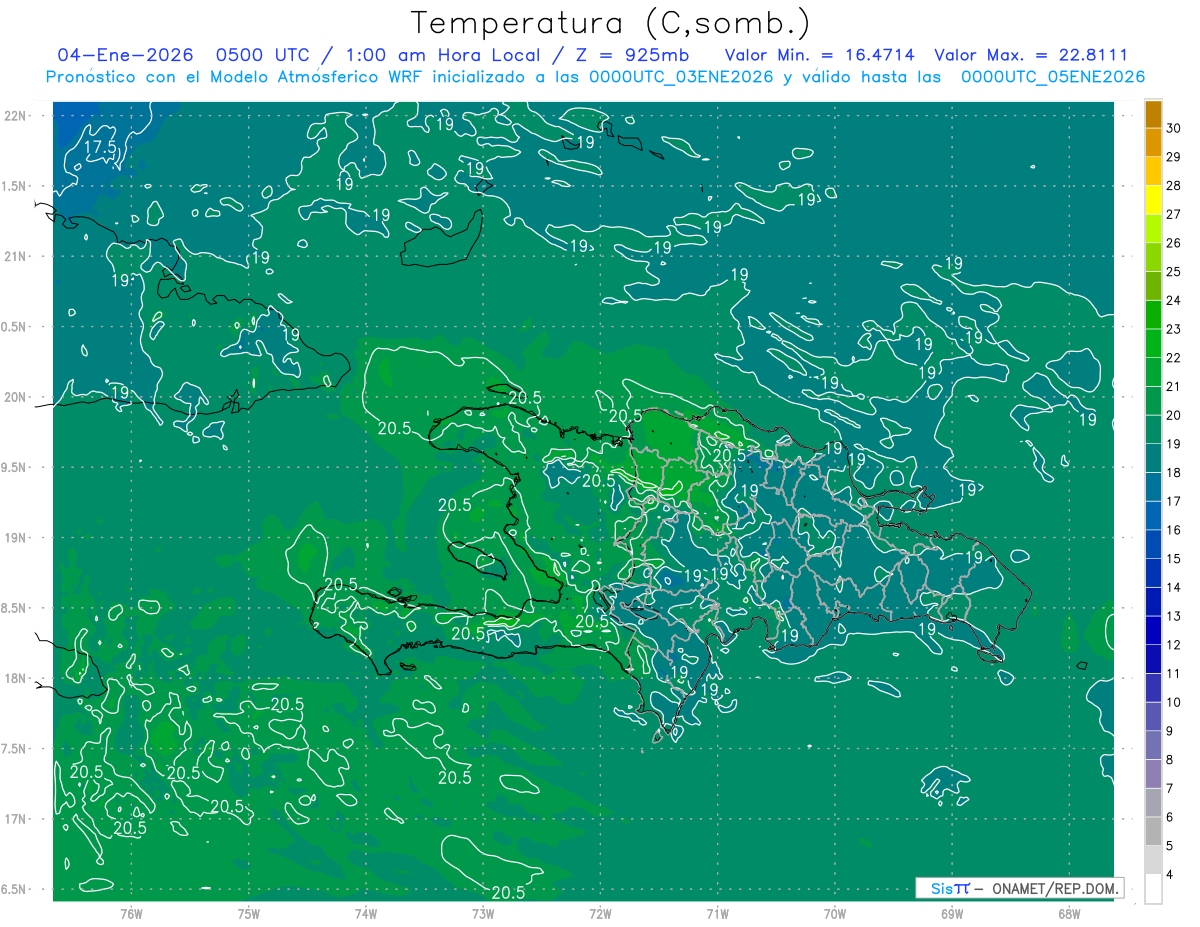
Task: Click the initialization time "0000UTC_03ENE2026"
Action: point(681,77)
